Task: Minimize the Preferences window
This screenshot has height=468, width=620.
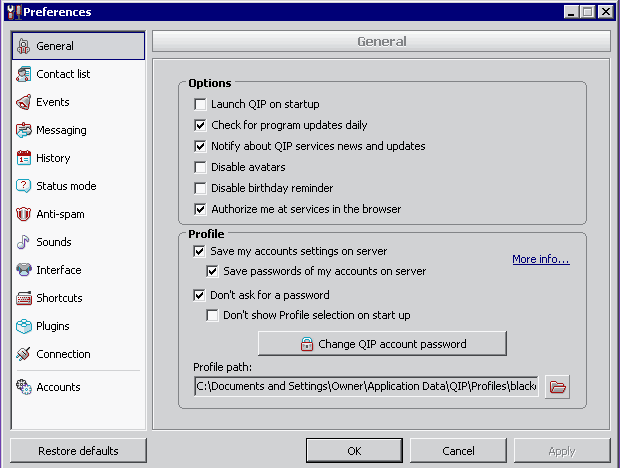Action: 571,12
